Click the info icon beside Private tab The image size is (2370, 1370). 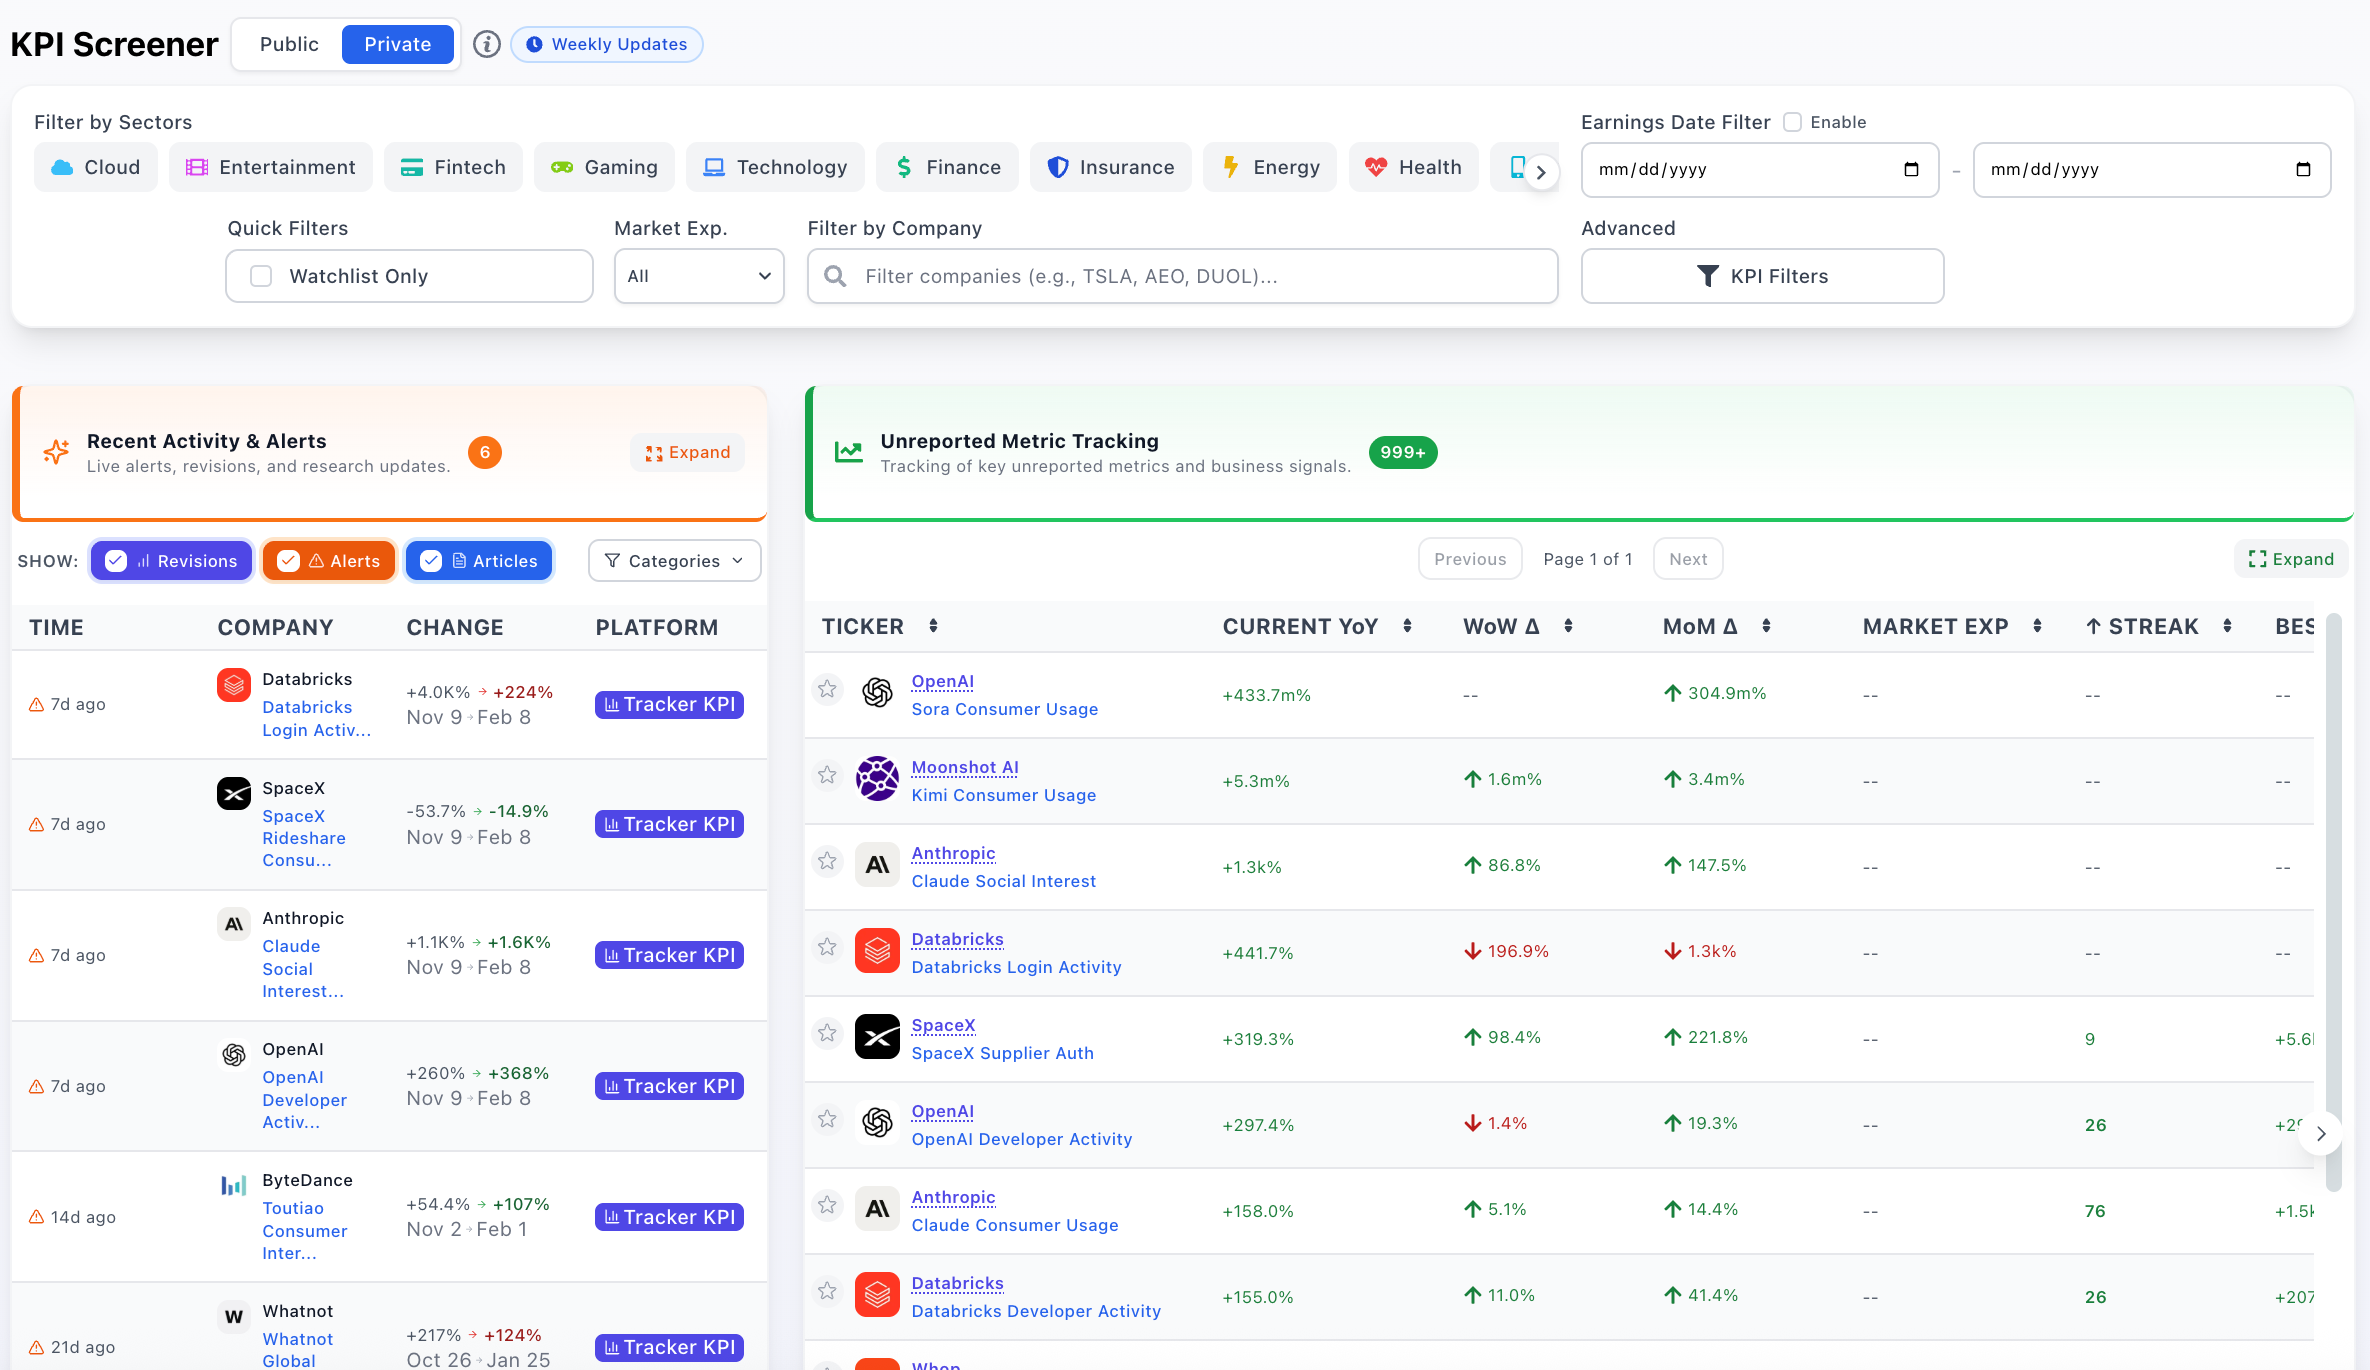486,44
